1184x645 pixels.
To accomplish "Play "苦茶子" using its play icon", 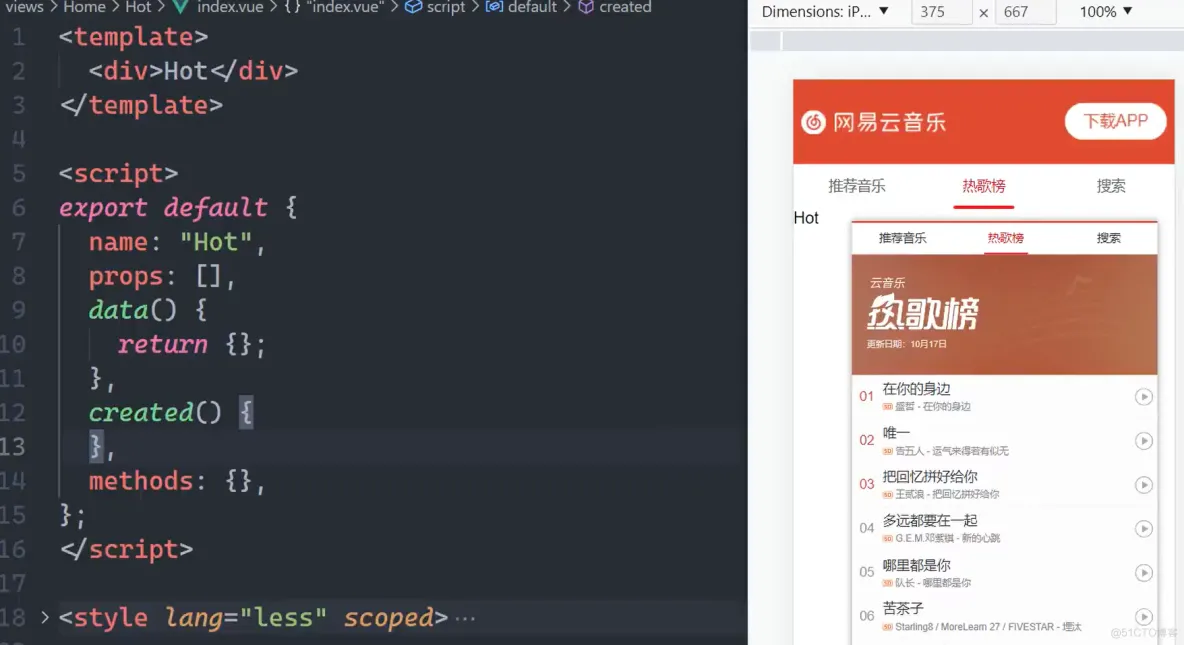I will point(1144,617).
